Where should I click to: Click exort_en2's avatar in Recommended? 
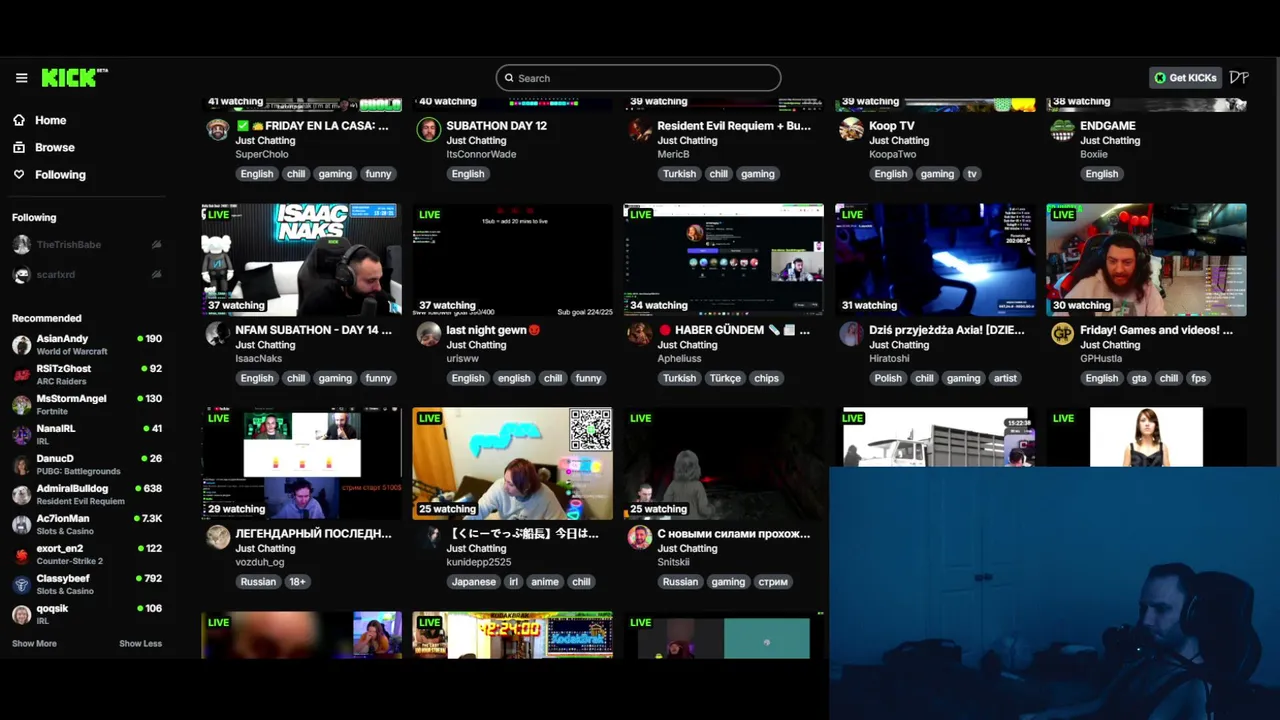[21, 555]
